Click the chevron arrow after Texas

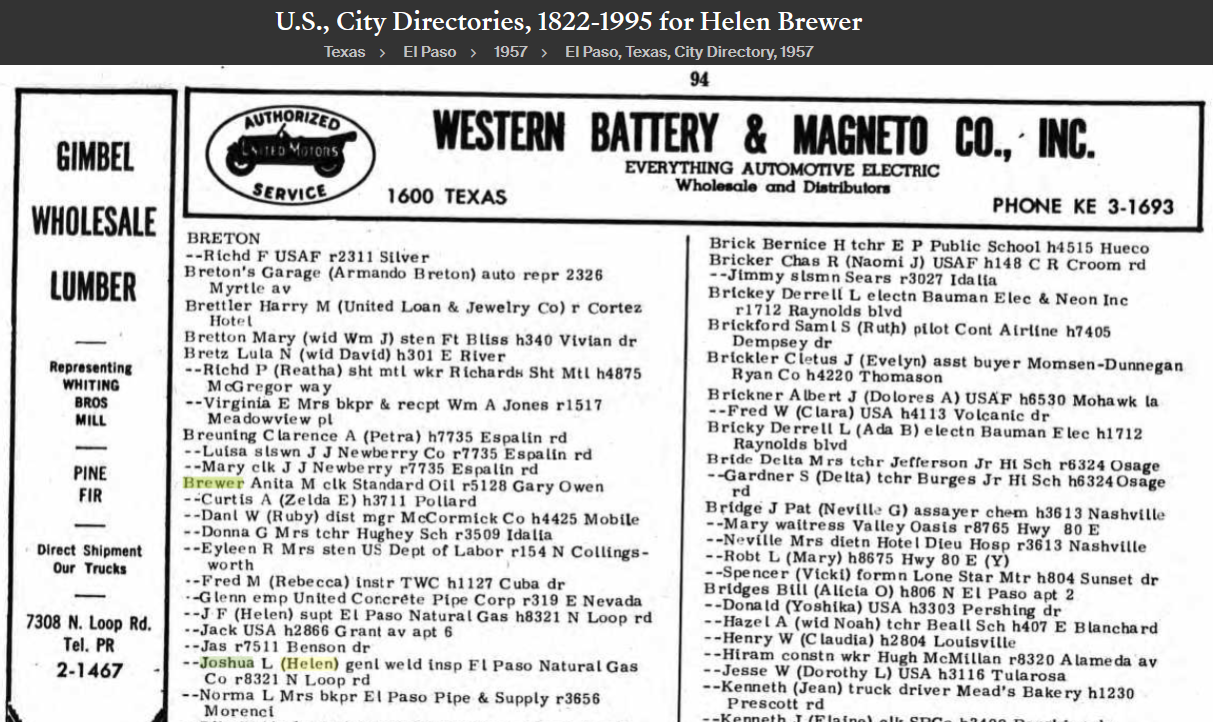click(x=382, y=51)
